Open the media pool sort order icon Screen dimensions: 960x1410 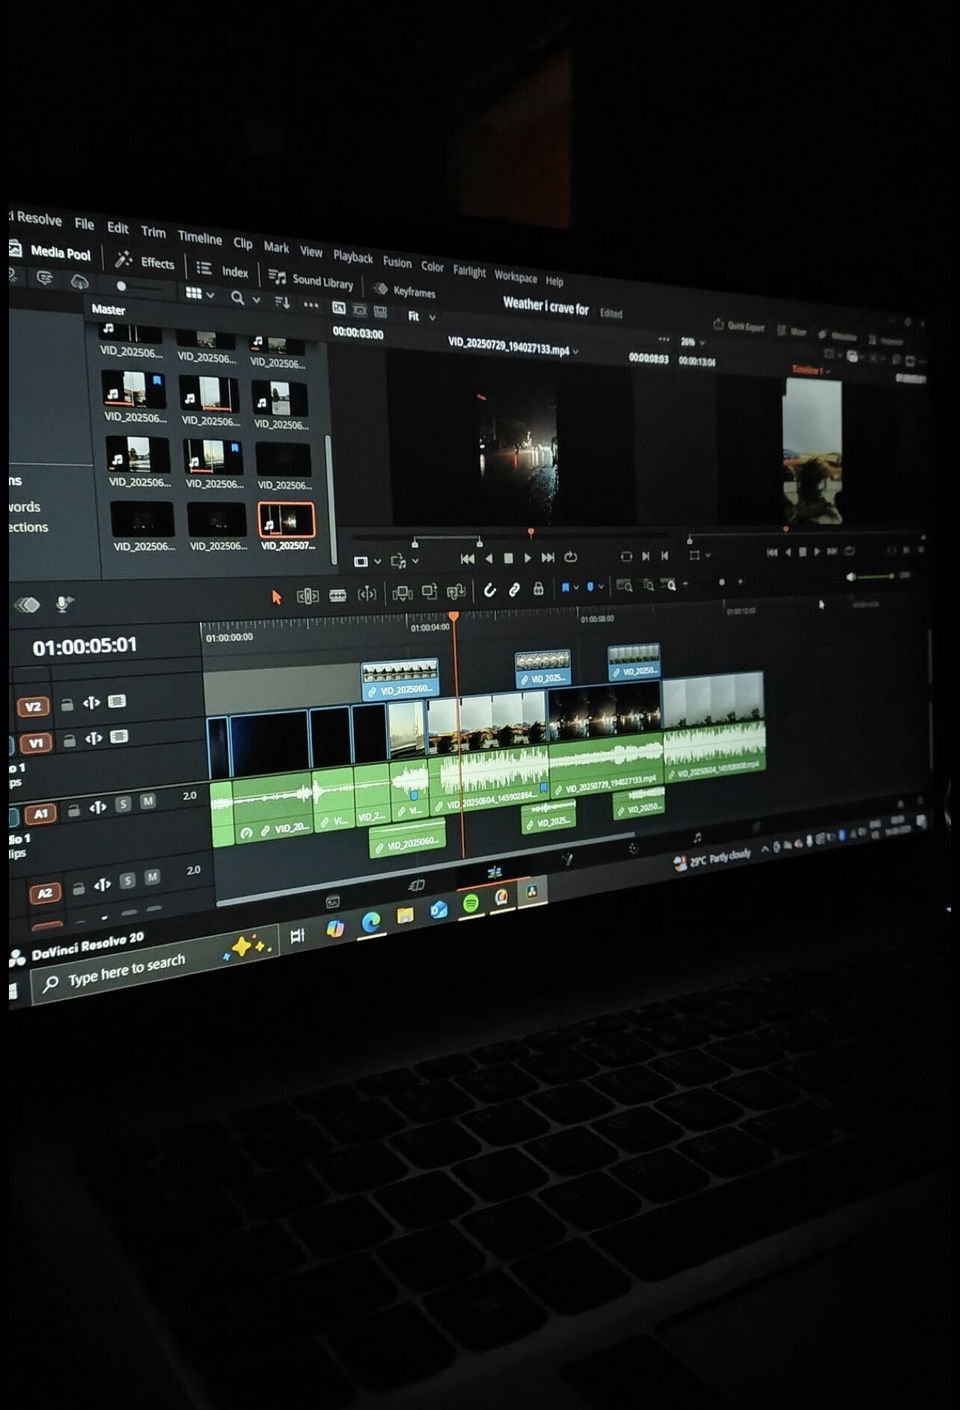pos(282,302)
